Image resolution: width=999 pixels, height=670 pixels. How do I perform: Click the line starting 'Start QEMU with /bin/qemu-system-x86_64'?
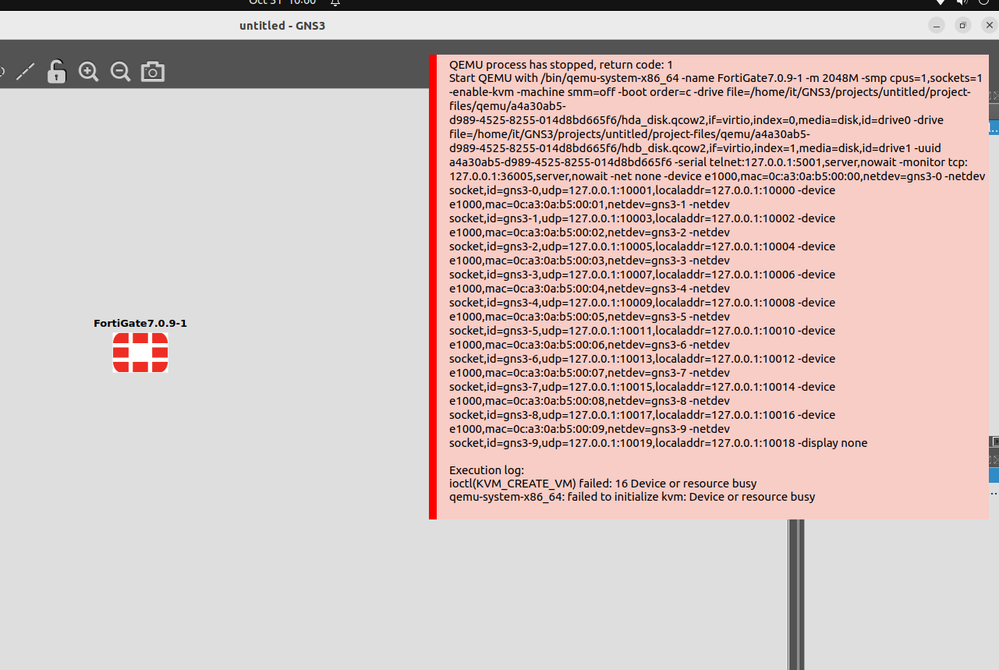pyautogui.click(x=715, y=78)
